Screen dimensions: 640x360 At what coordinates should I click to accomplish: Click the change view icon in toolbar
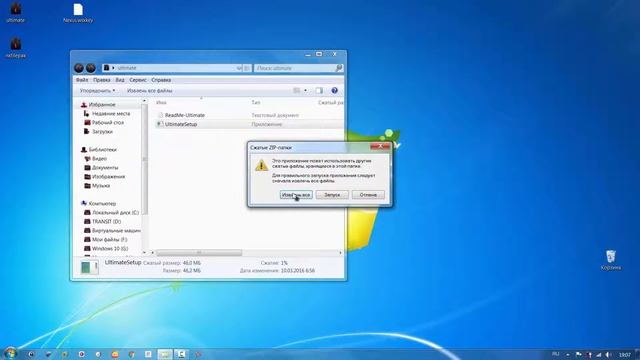pos(297,91)
